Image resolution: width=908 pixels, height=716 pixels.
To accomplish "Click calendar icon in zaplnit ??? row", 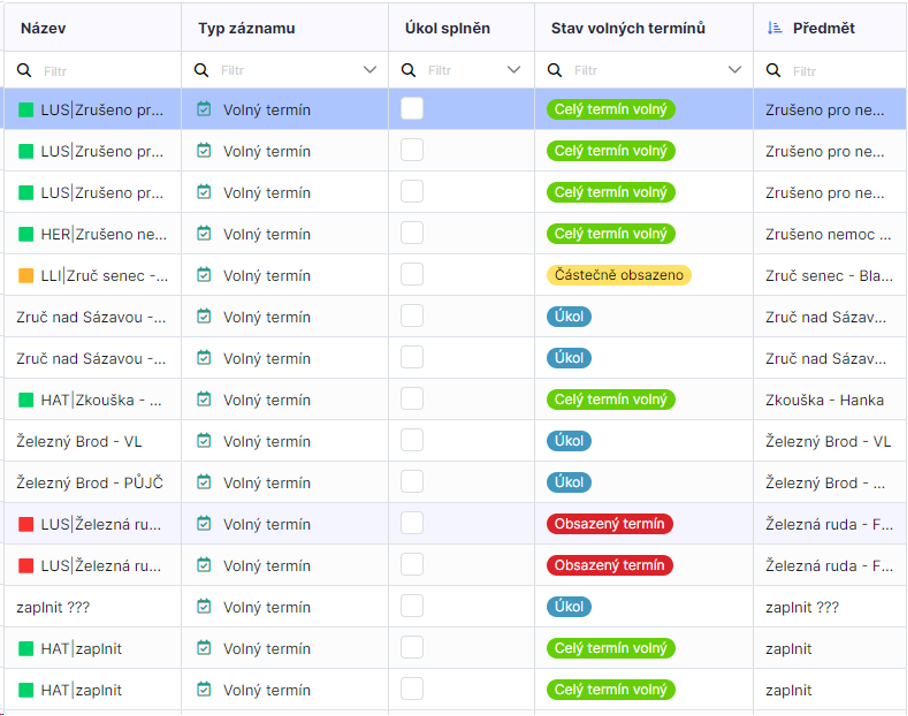I will pos(204,607).
